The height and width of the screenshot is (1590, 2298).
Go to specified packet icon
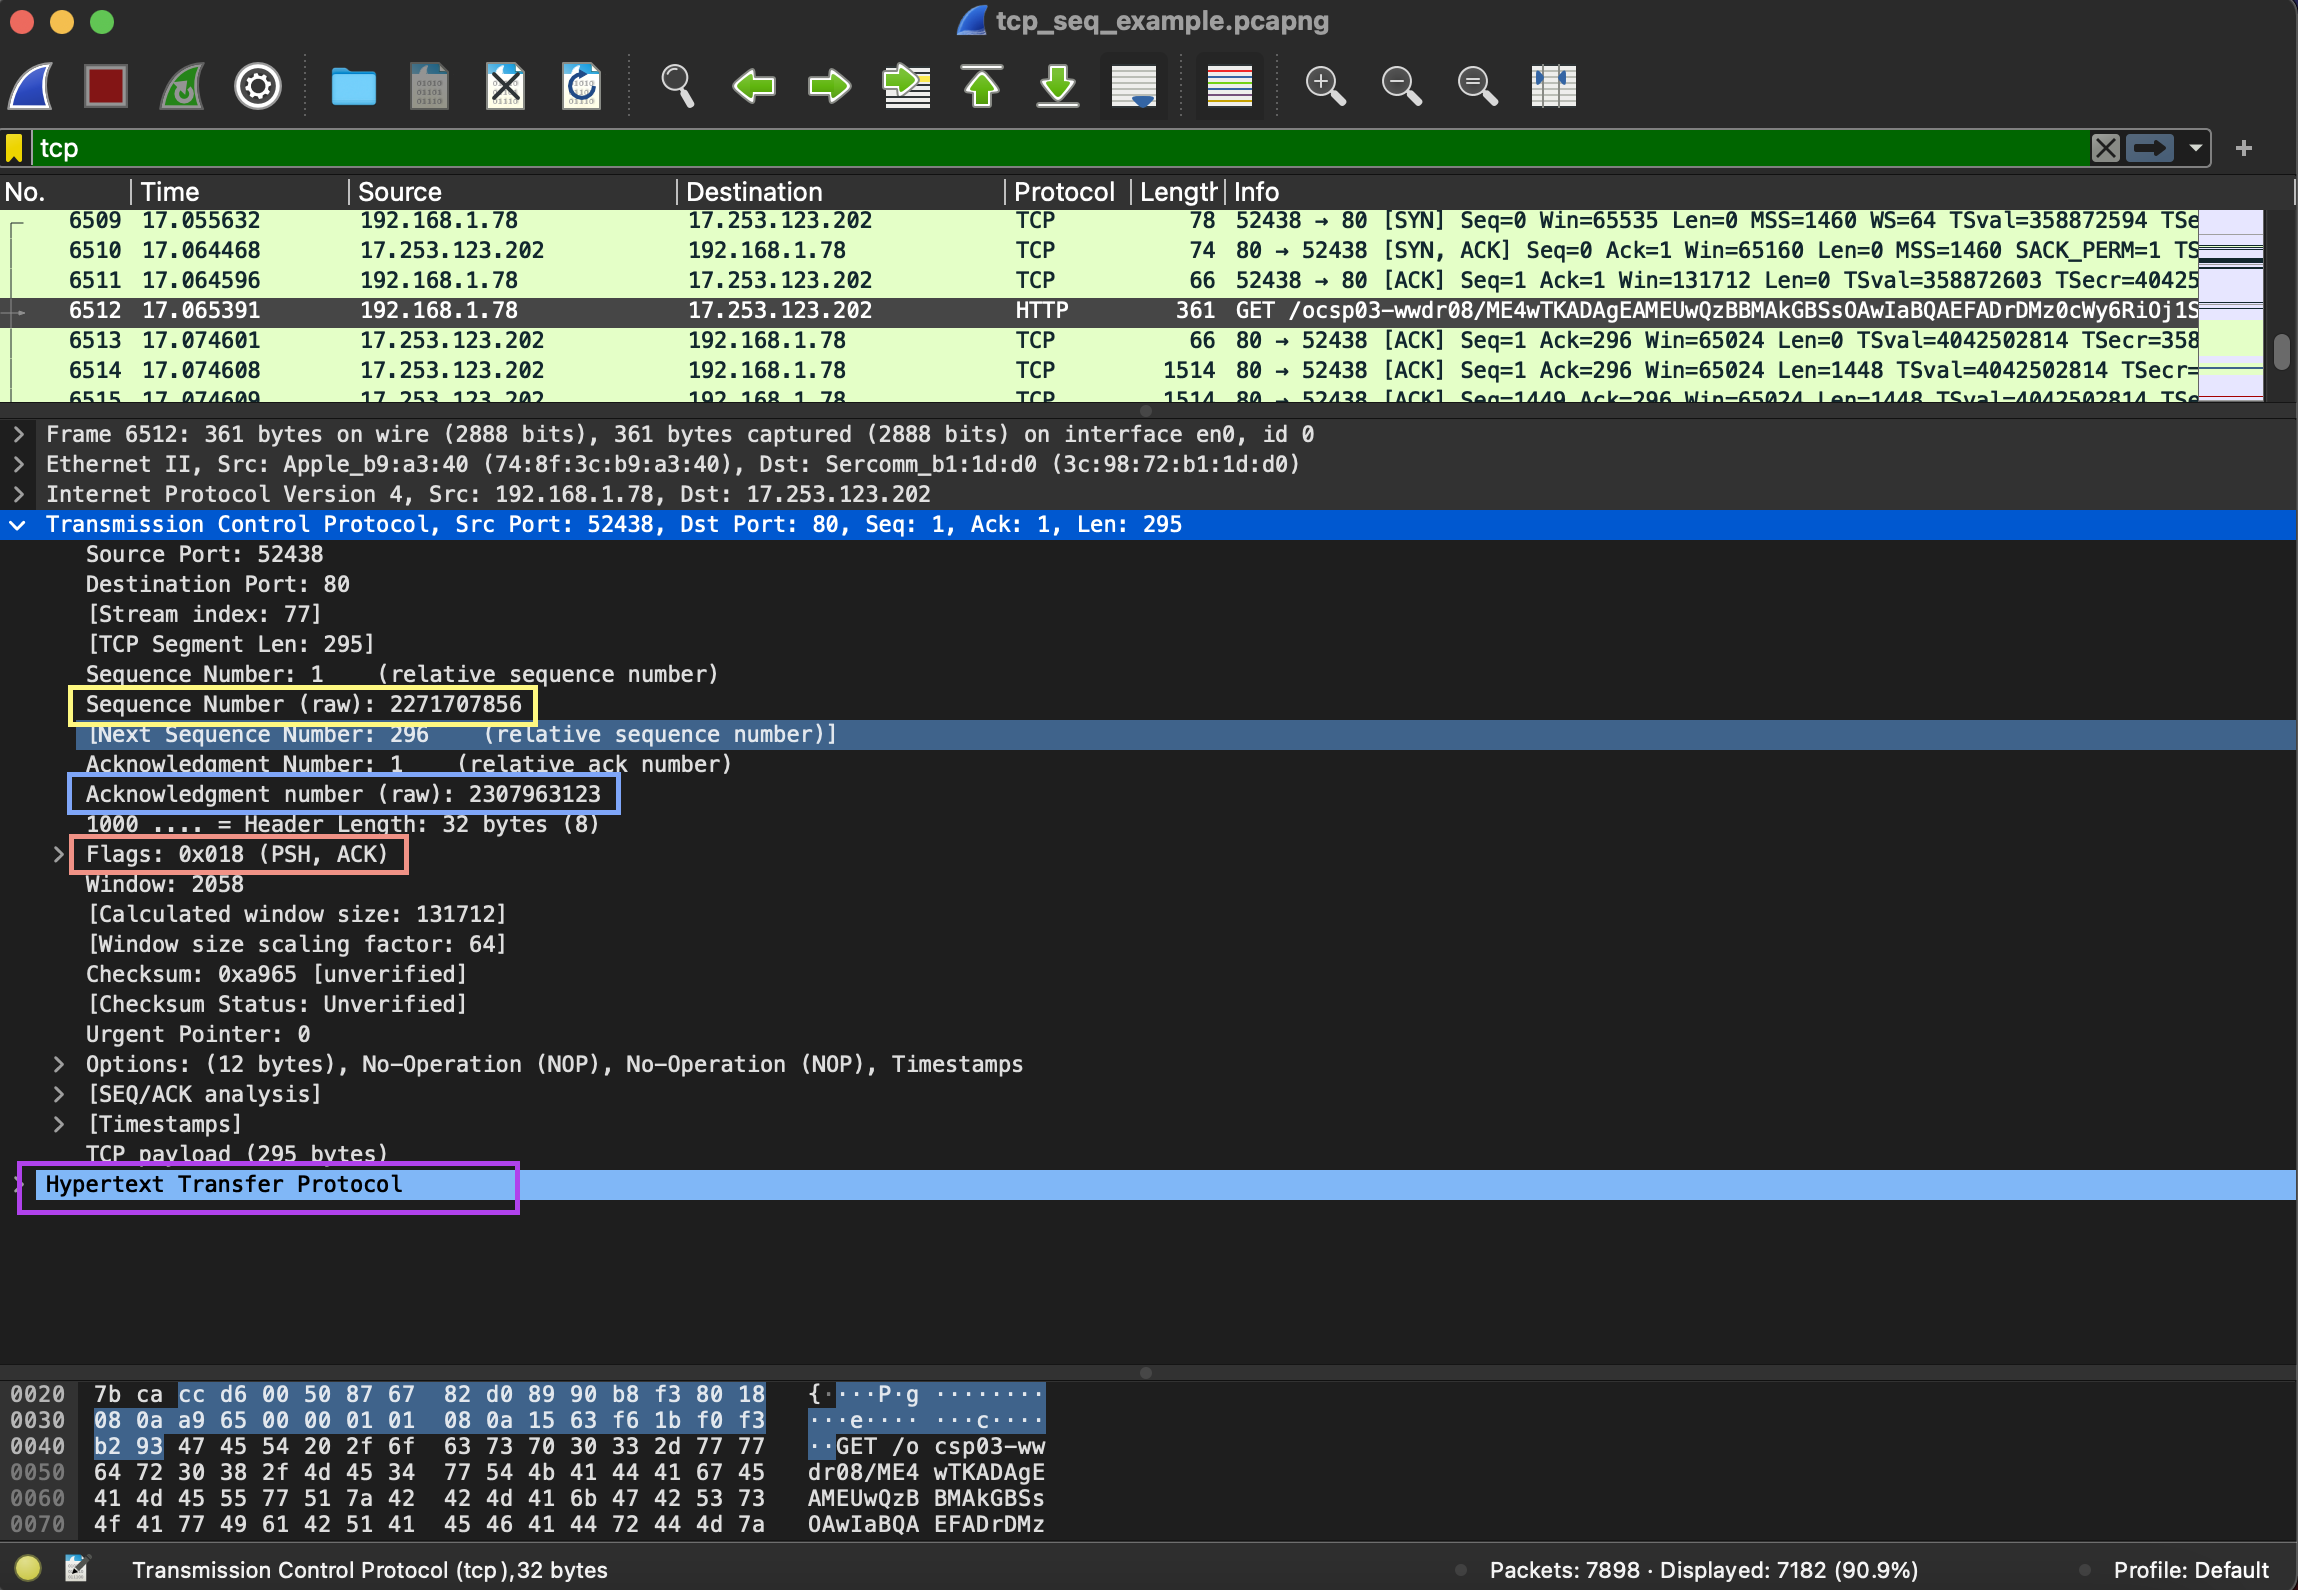(906, 87)
